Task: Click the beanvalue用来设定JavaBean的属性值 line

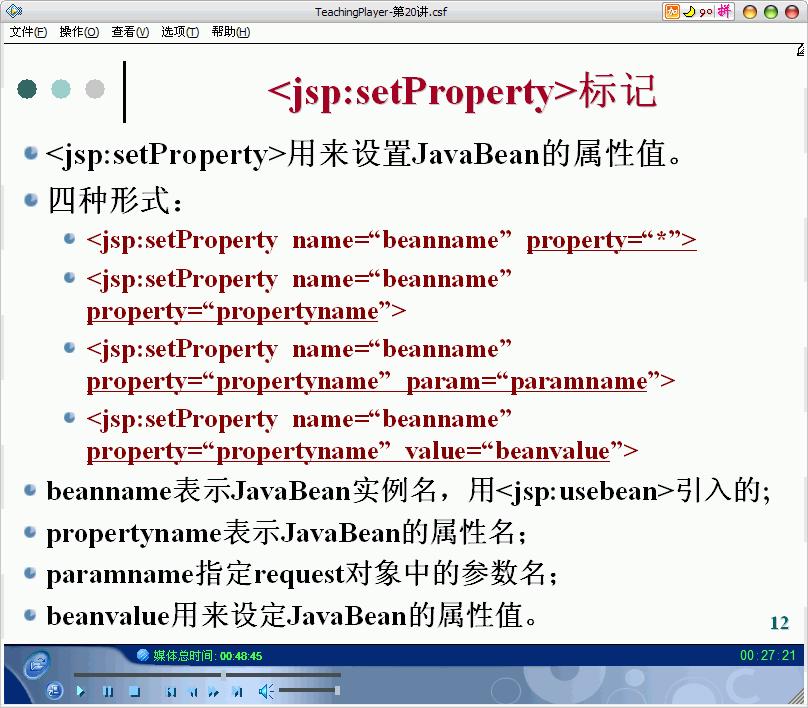Action: 292,615
